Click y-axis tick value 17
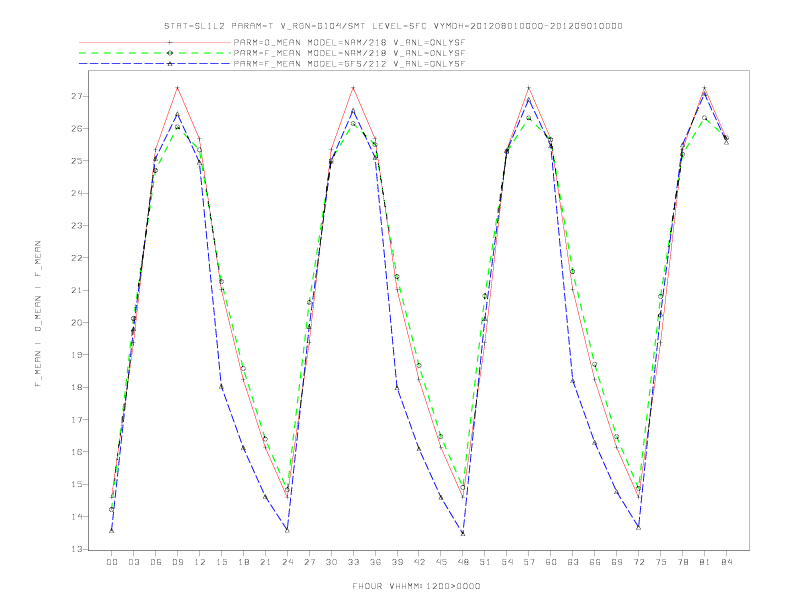 (x=76, y=420)
